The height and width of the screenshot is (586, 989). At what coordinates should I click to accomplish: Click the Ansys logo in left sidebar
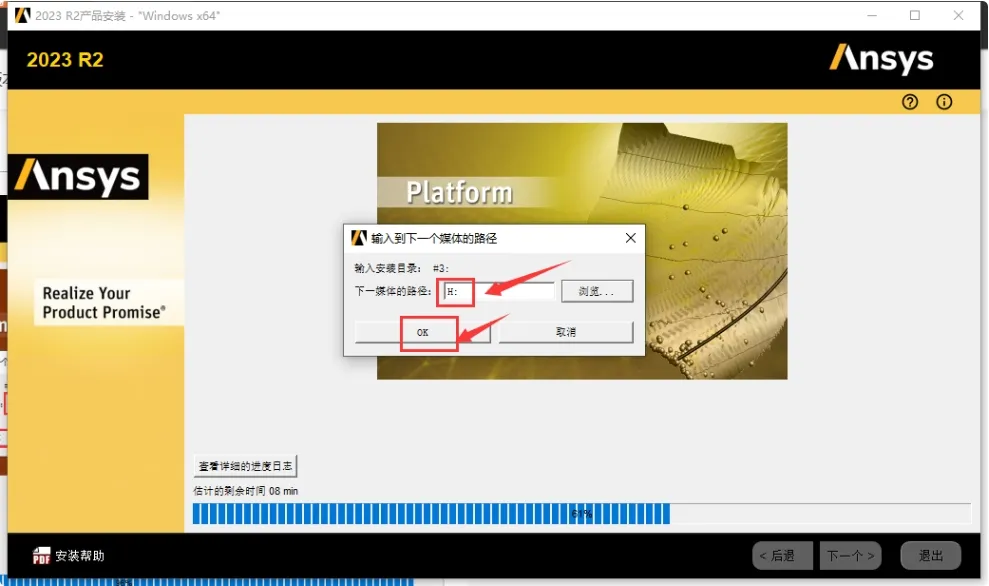click(x=78, y=177)
